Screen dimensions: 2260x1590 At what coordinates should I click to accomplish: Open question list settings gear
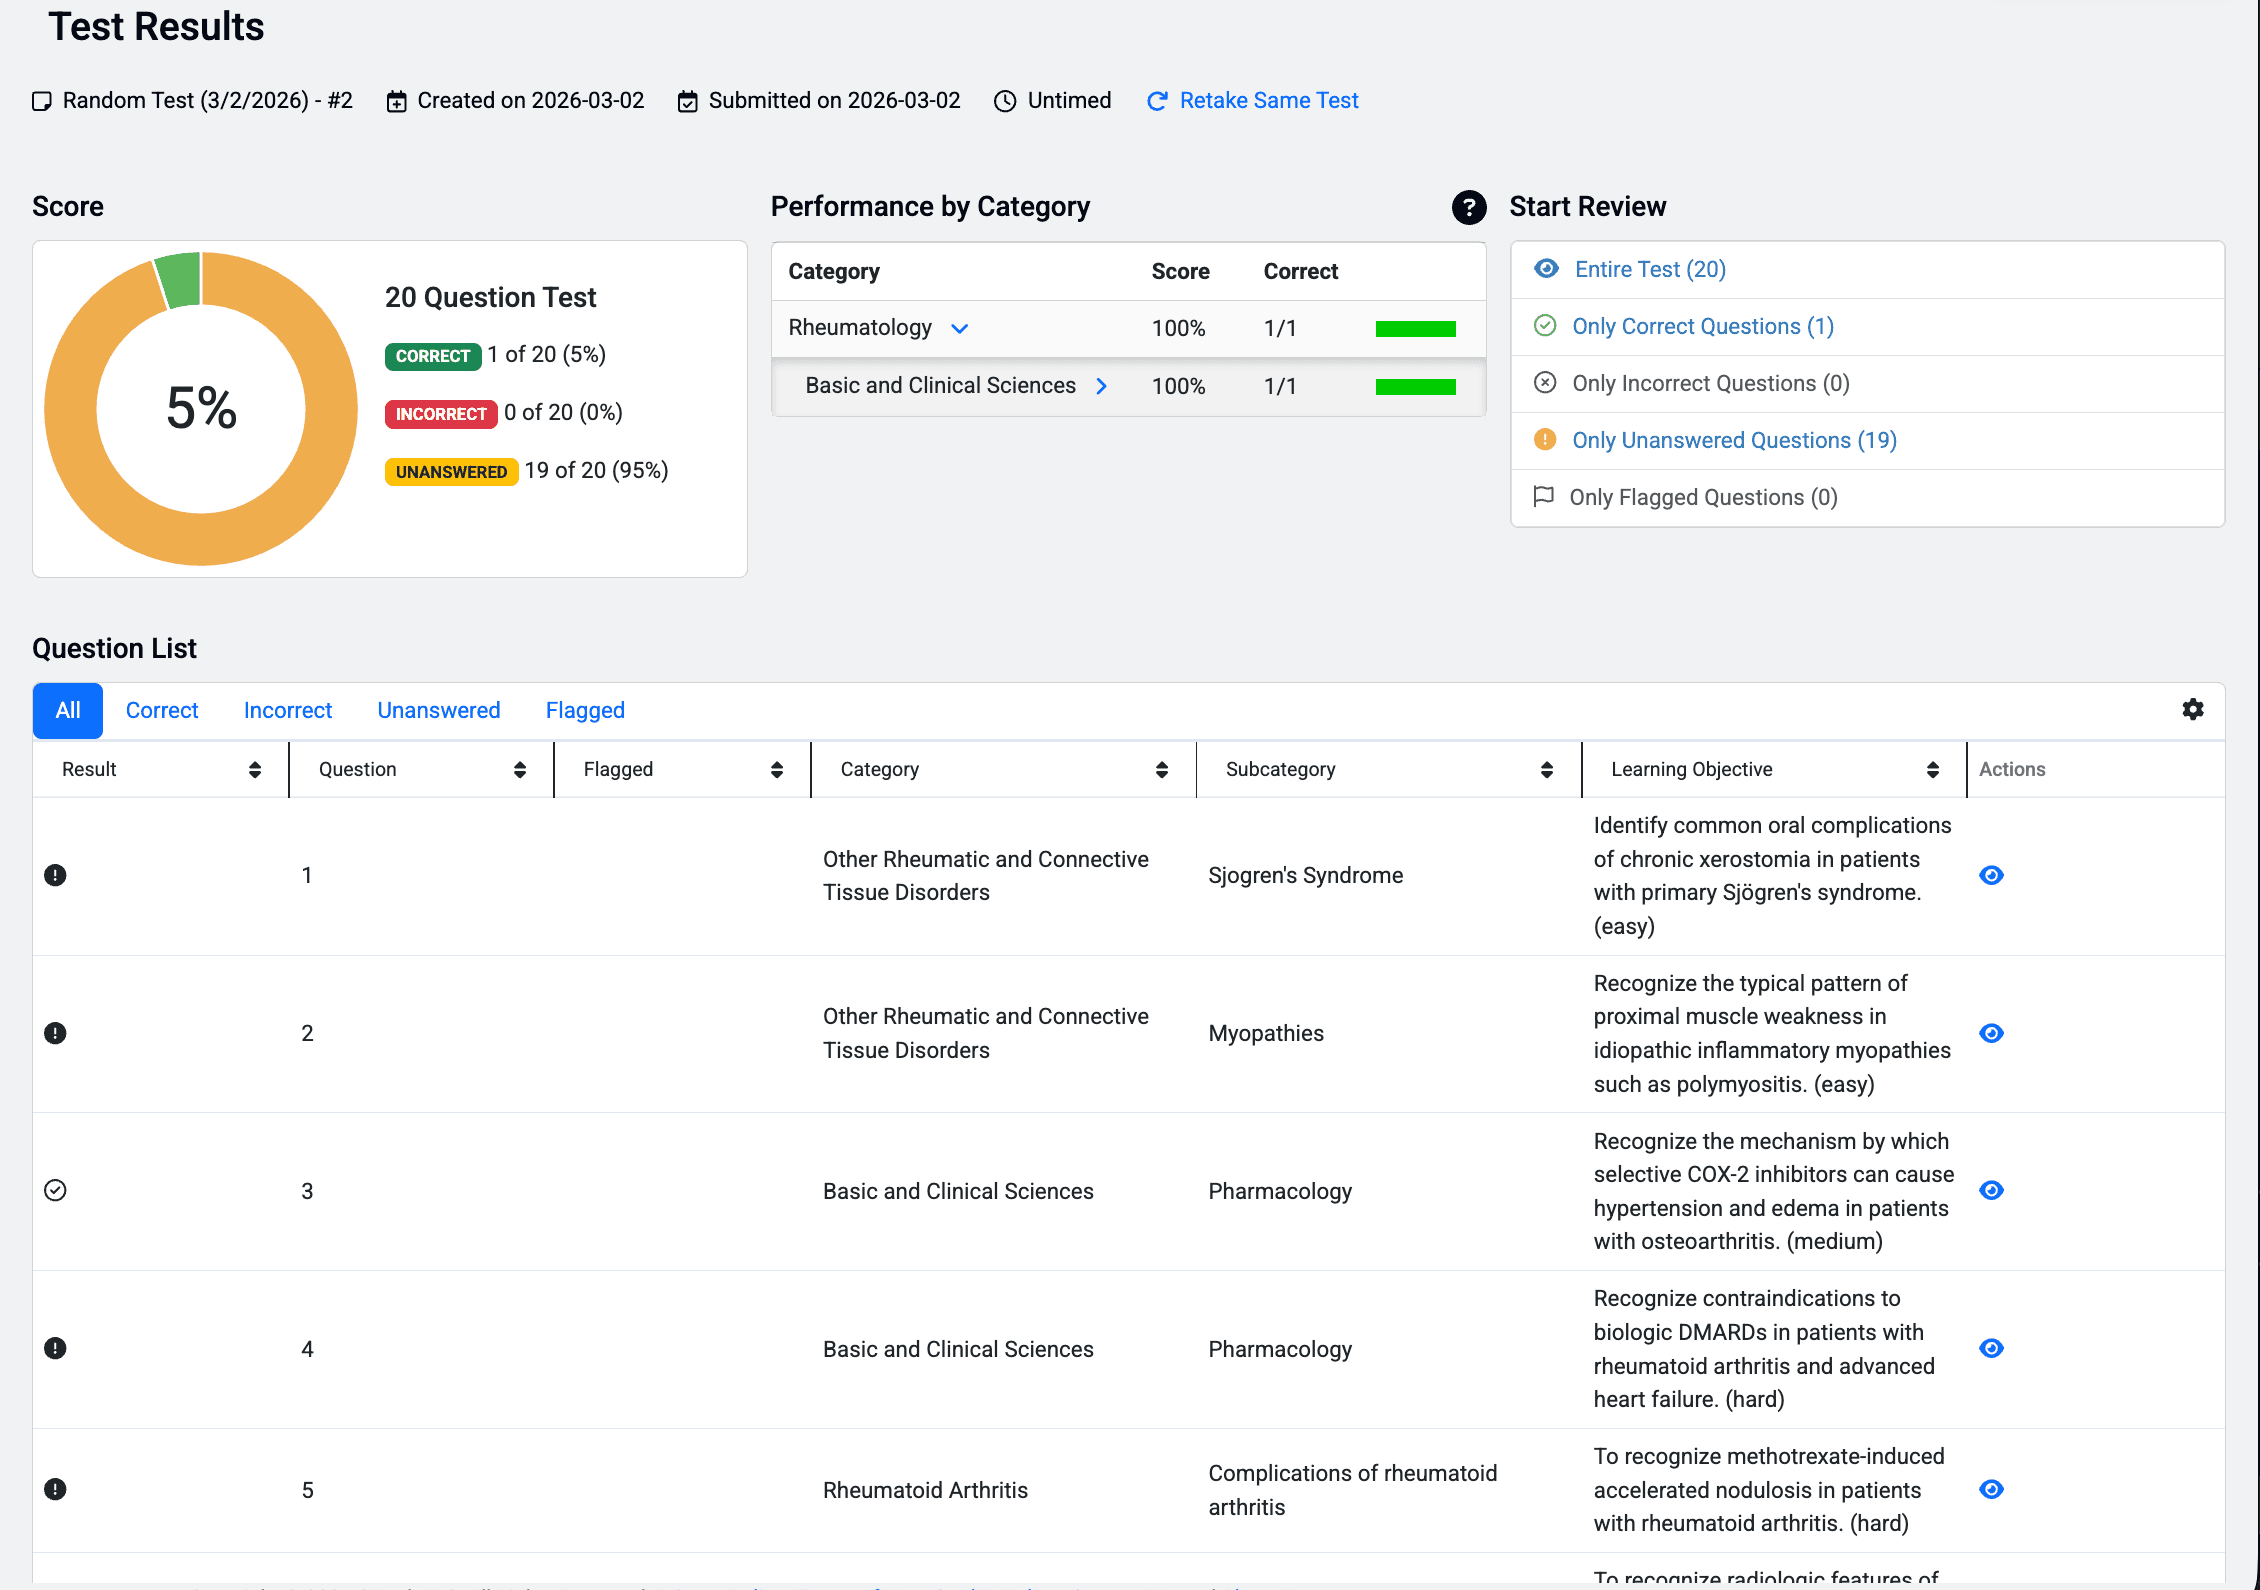(2192, 710)
